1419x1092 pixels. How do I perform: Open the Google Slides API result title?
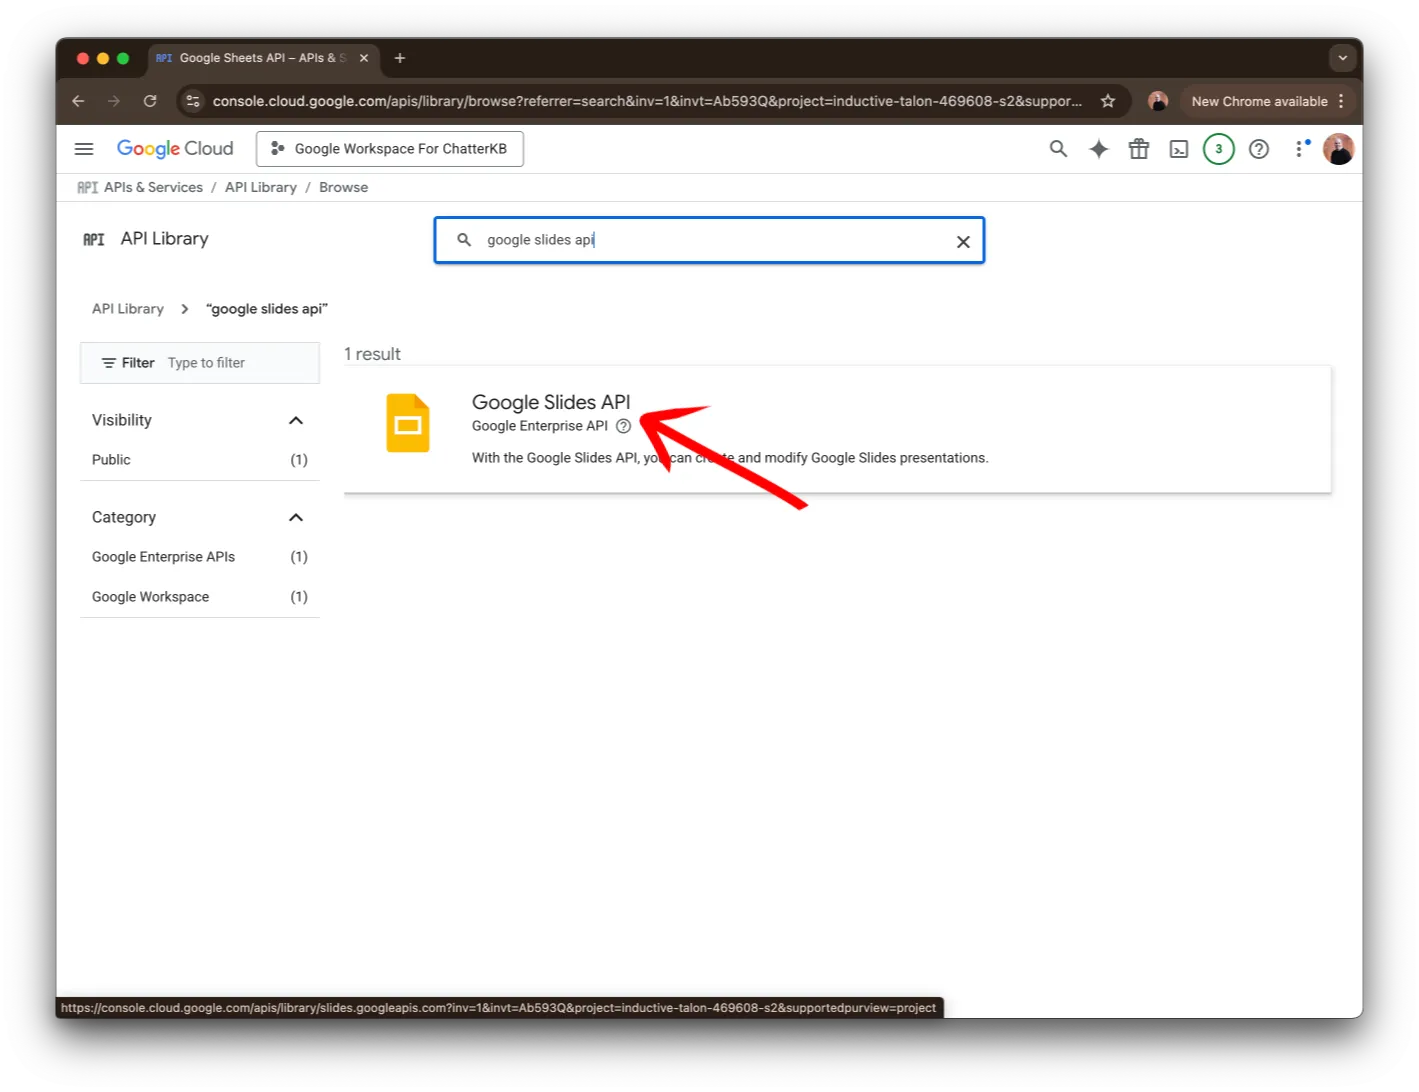551,402
